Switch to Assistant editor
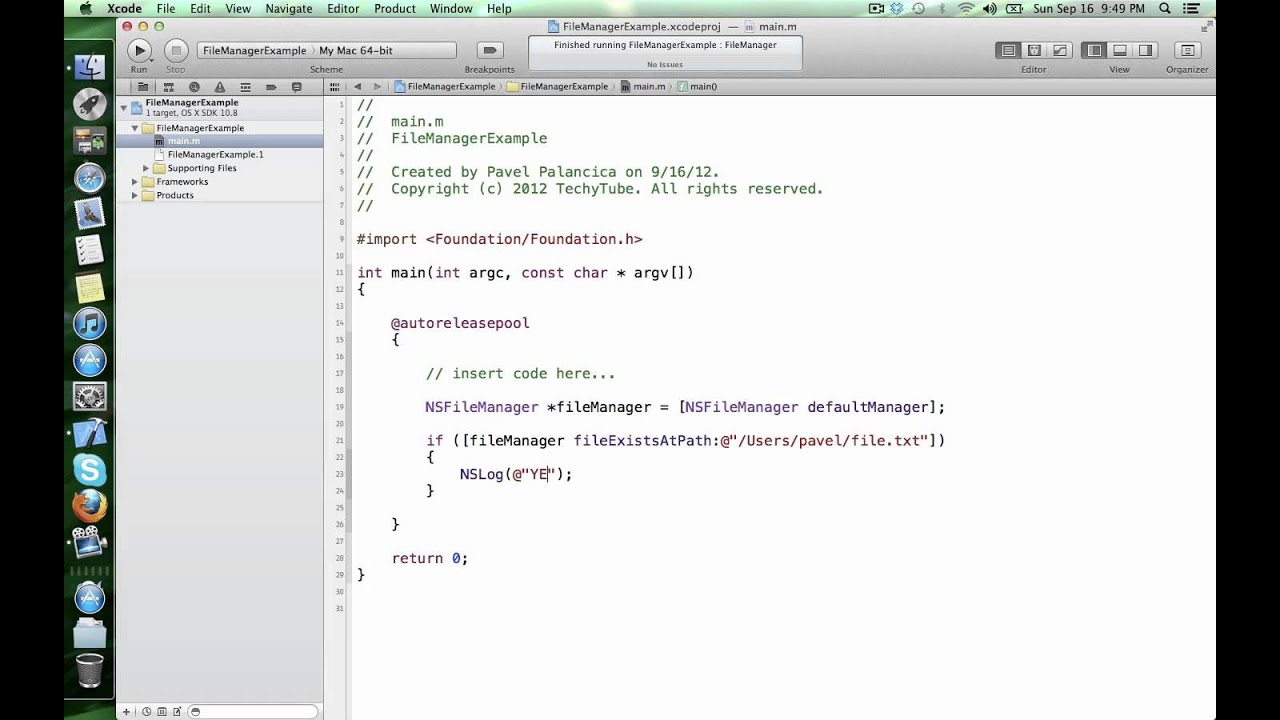 (1034, 50)
